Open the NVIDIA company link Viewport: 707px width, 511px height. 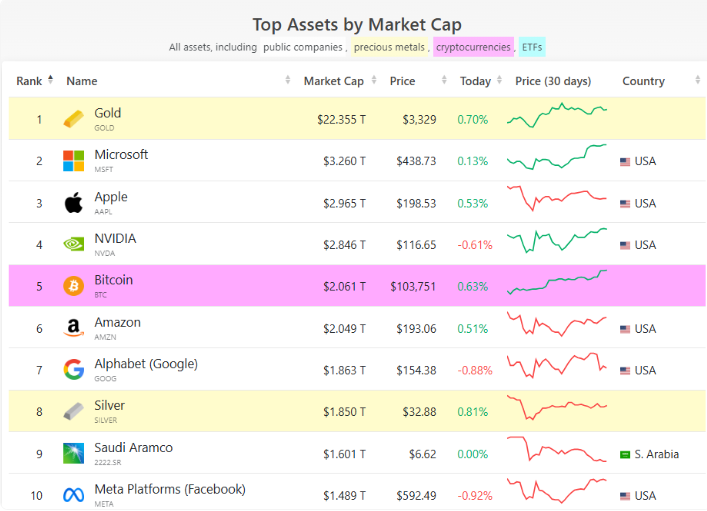[115, 239]
